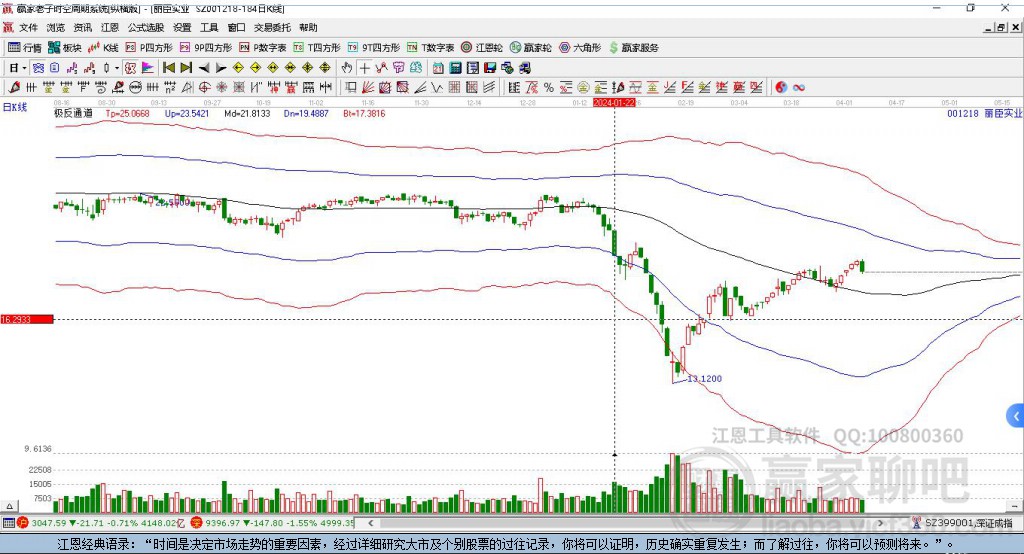Click the black left arrow icon

pyautogui.click(x=204, y=68)
